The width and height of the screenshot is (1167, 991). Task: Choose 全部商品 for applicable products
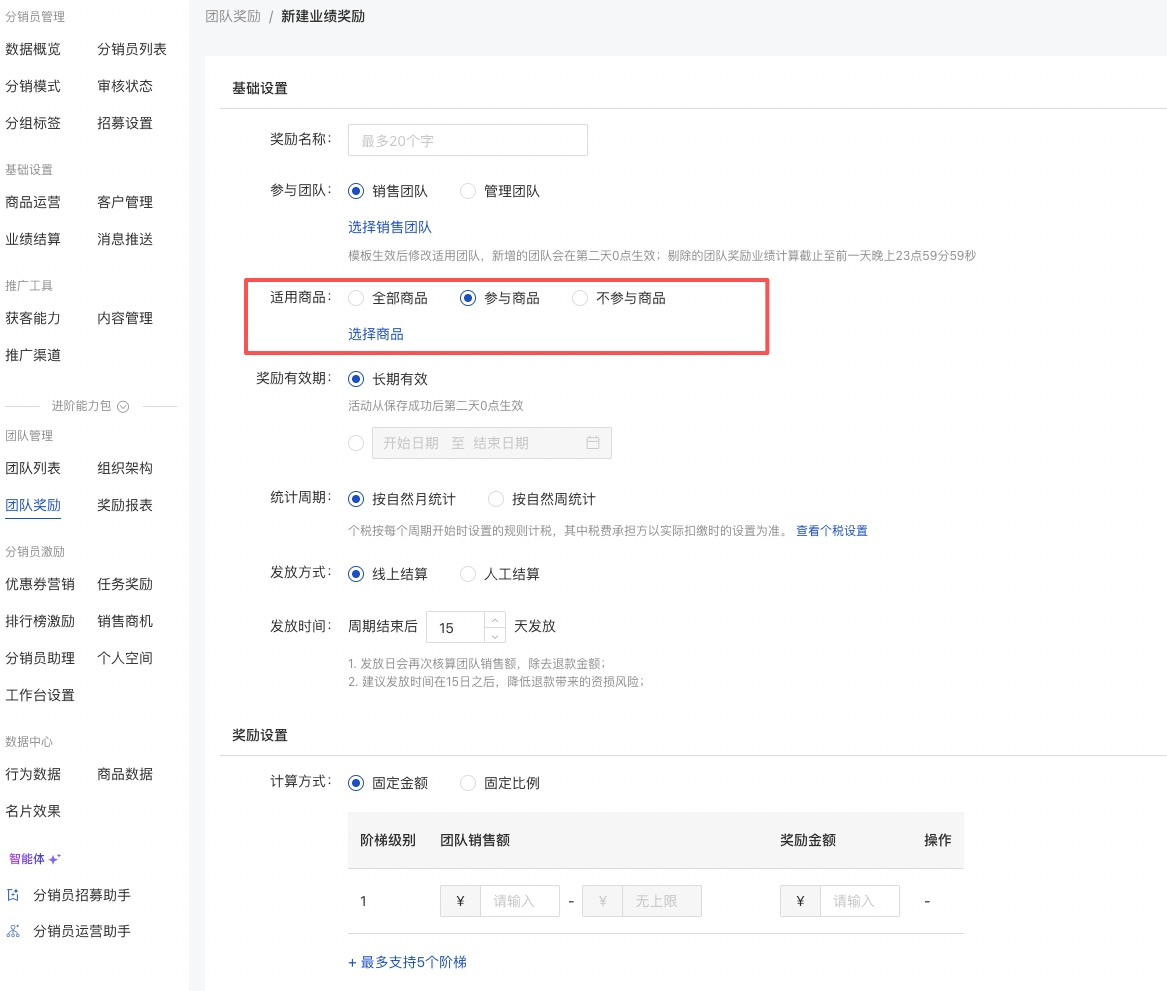pyautogui.click(x=356, y=298)
